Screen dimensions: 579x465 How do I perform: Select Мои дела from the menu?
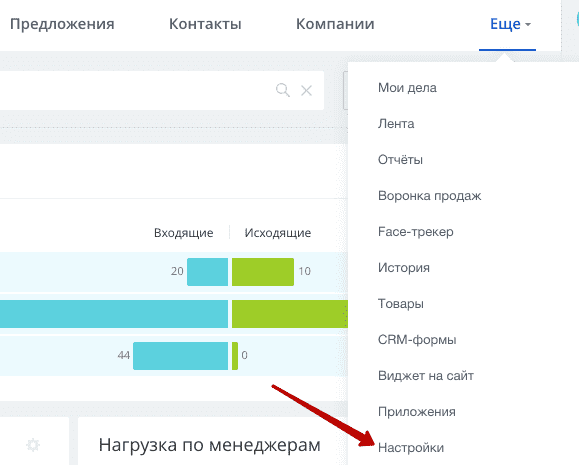(407, 88)
